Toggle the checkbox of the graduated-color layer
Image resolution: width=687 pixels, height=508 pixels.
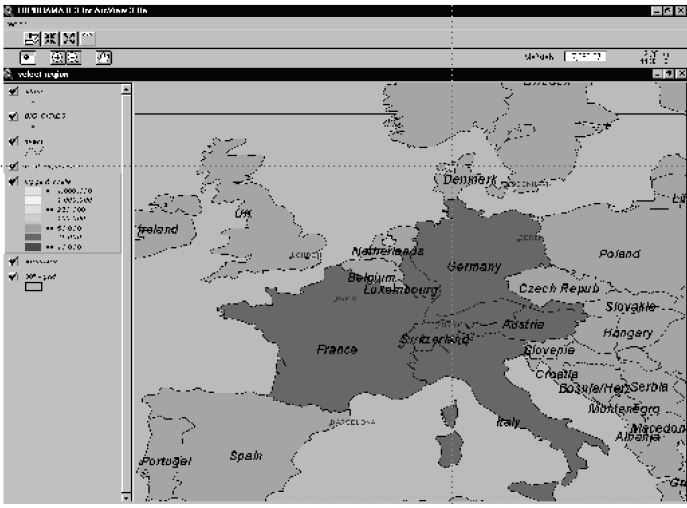13,182
